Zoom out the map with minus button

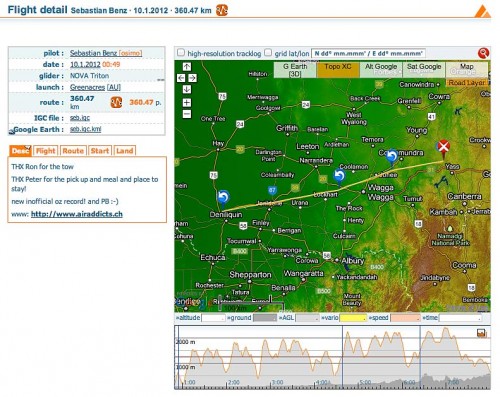point(187,114)
